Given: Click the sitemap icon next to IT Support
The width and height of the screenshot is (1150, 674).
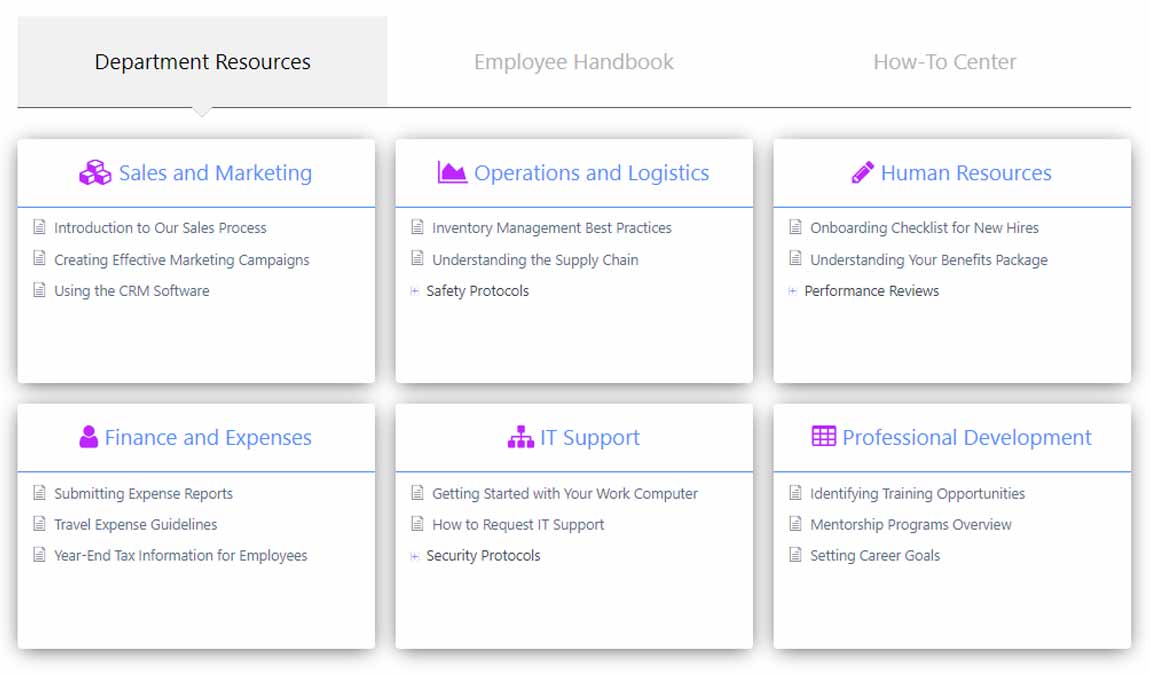Looking at the screenshot, I should pos(520,437).
